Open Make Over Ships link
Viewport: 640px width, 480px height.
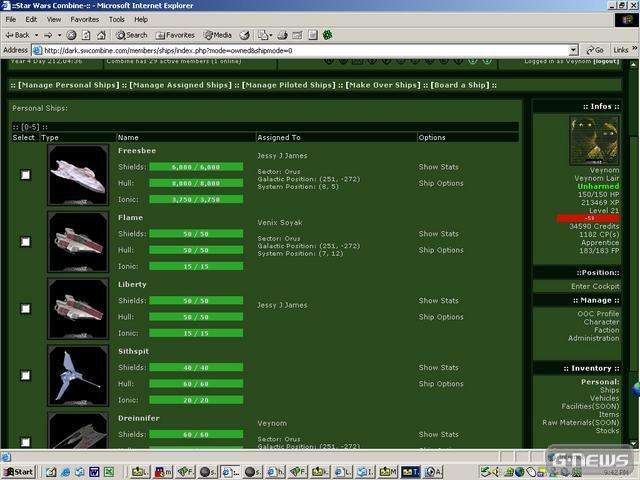tap(383, 85)
